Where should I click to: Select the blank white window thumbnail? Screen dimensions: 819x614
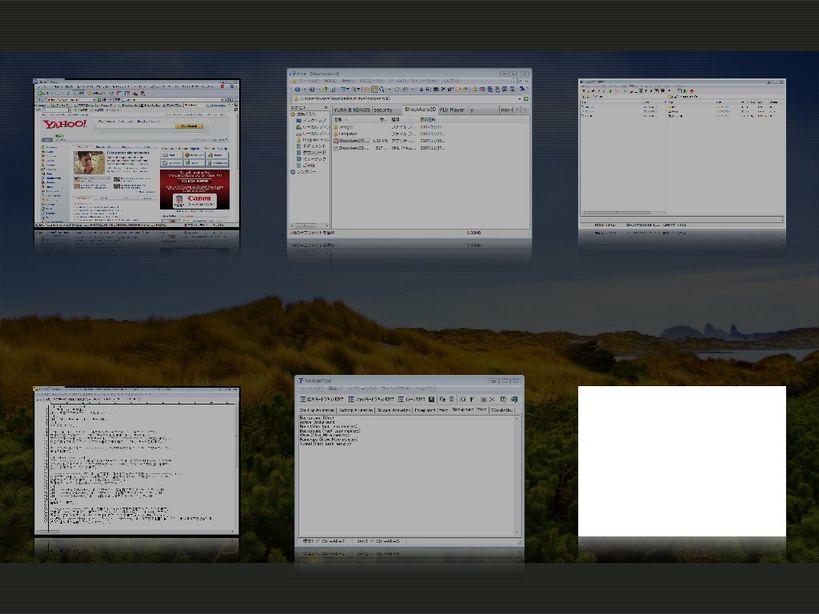click(x=682, y=461)
